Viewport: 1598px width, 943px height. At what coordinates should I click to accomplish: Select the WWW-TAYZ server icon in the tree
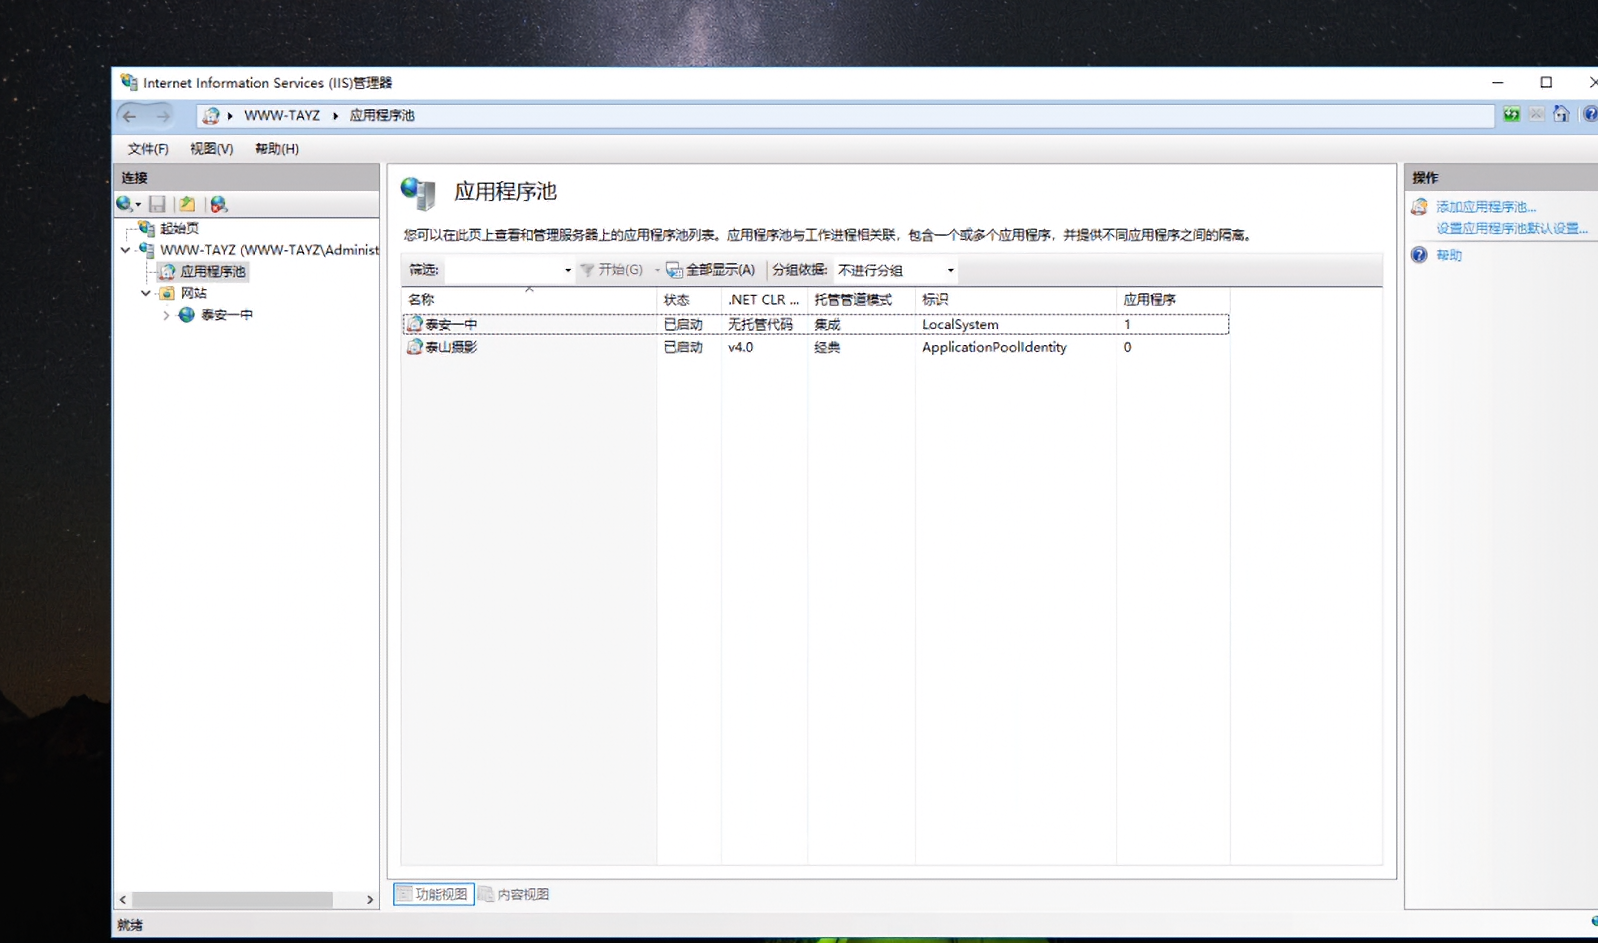coord(147,250)
